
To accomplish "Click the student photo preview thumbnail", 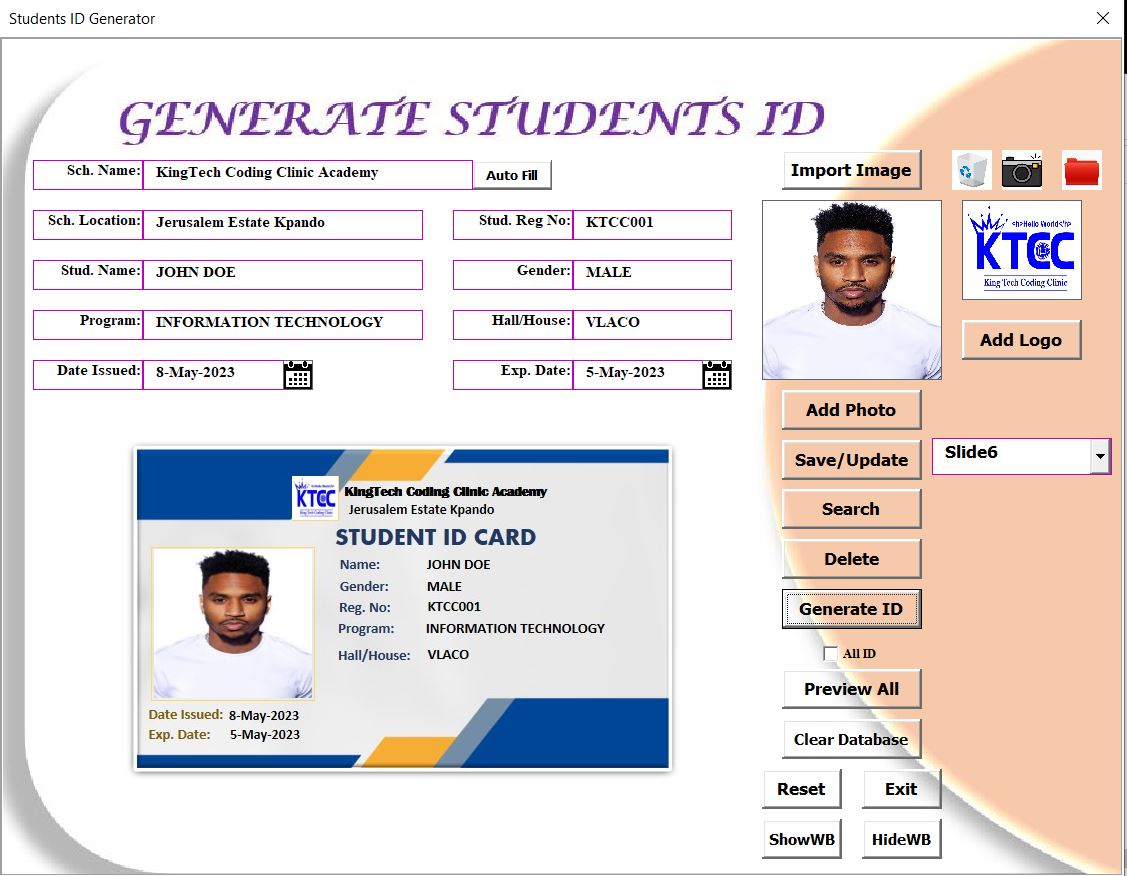I will pyautogui.click(x=851, y=289).
